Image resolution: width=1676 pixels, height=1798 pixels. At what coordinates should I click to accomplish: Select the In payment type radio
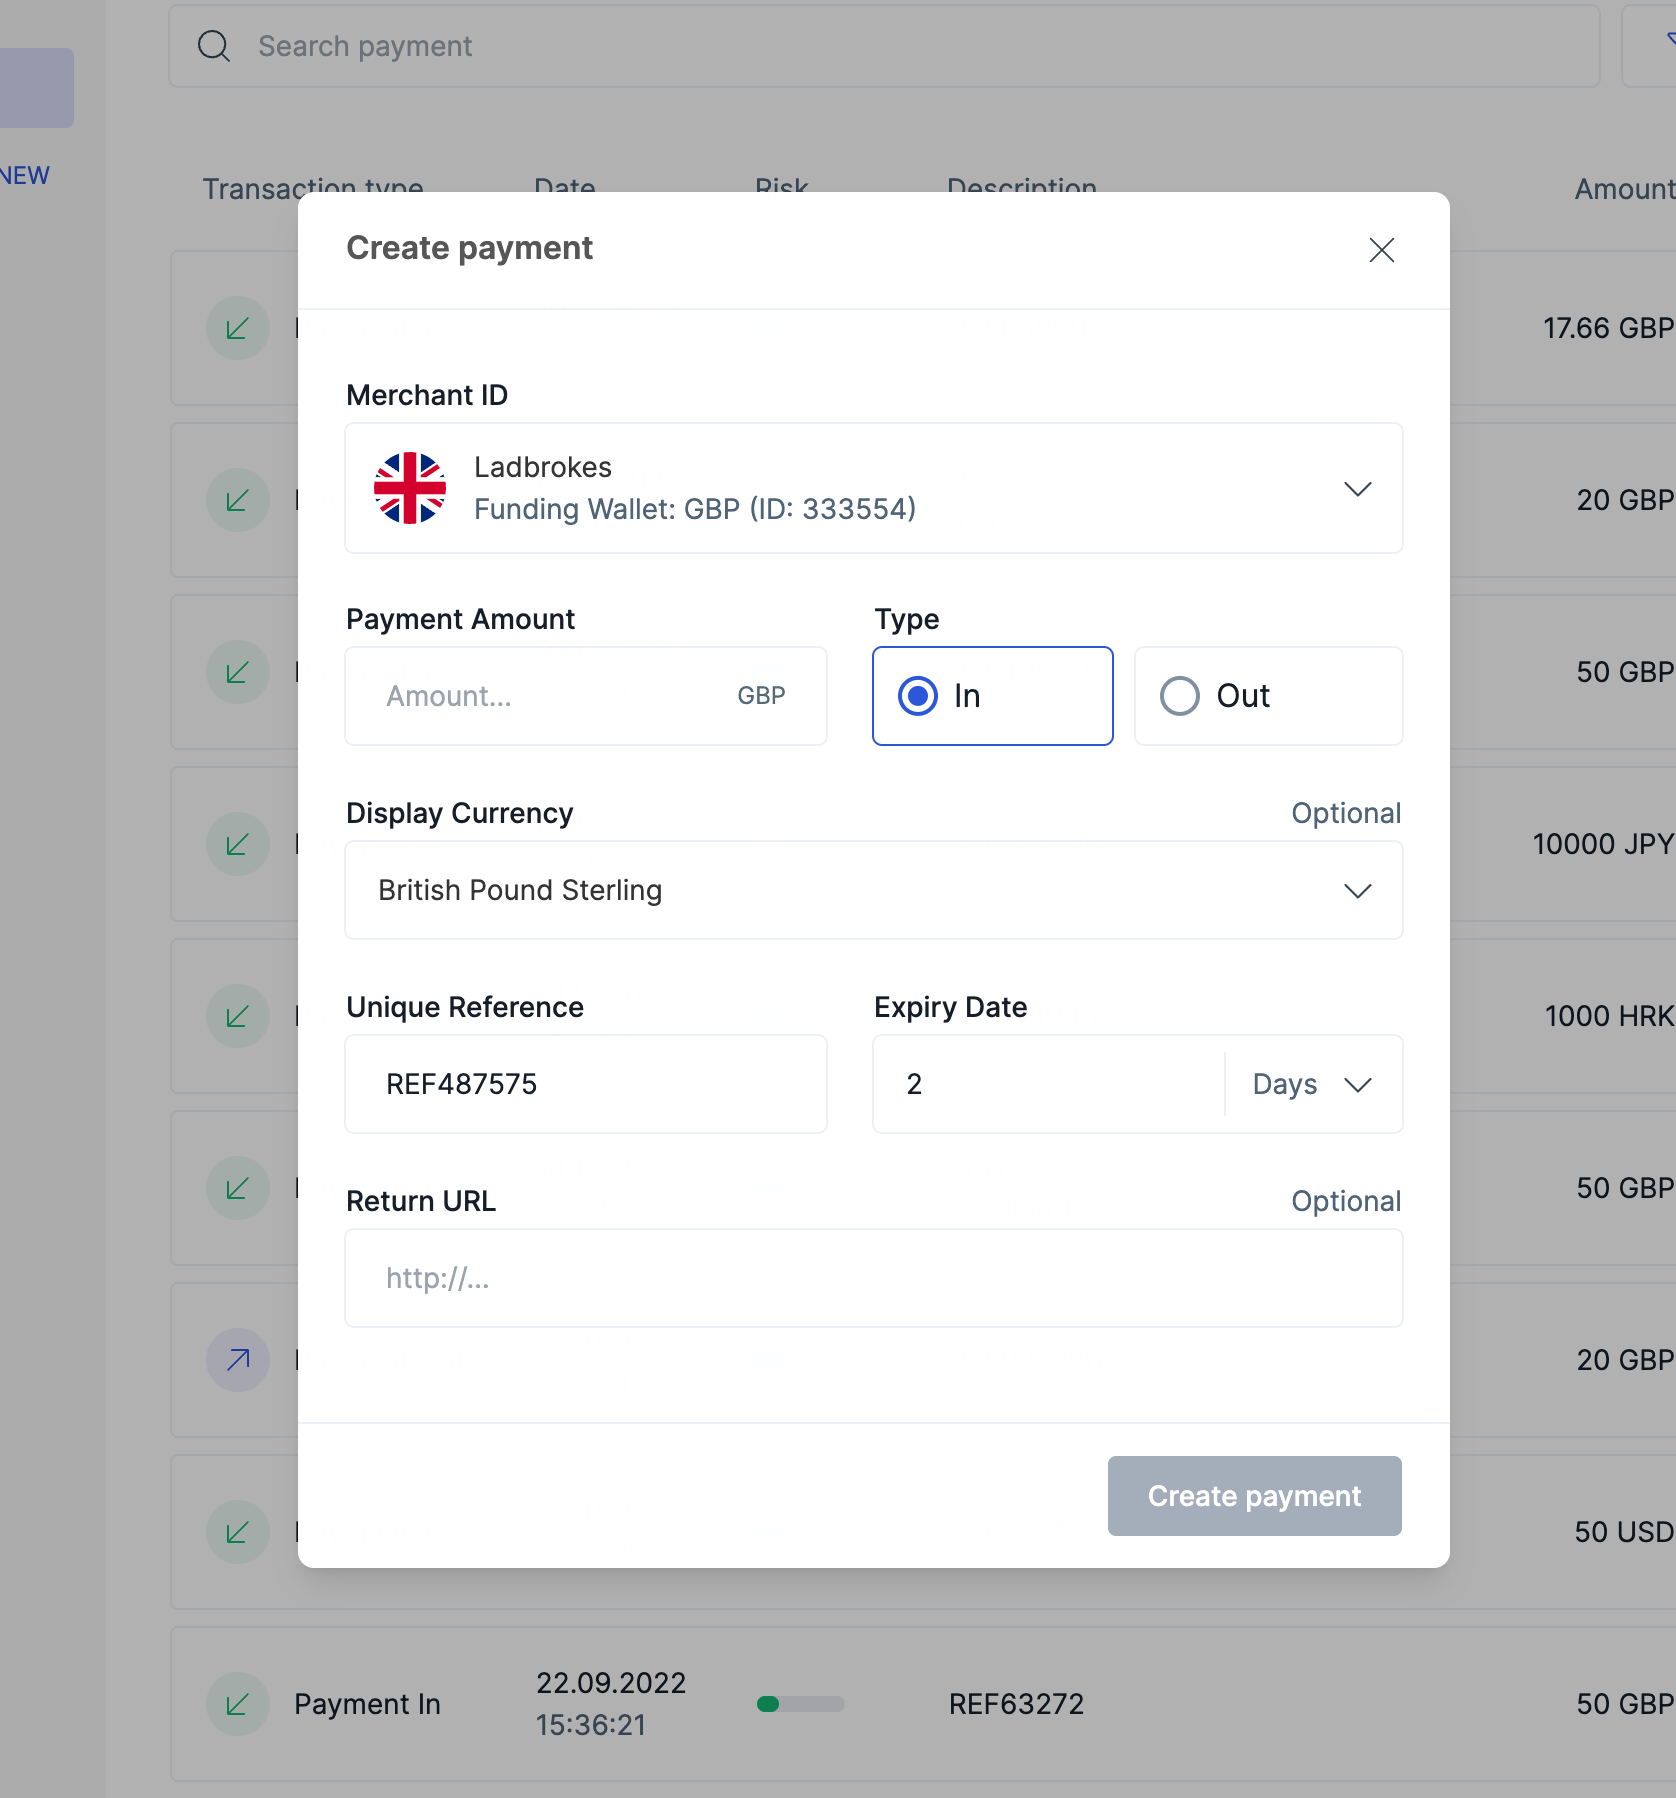pyautogui.click(x=992, y=696)
